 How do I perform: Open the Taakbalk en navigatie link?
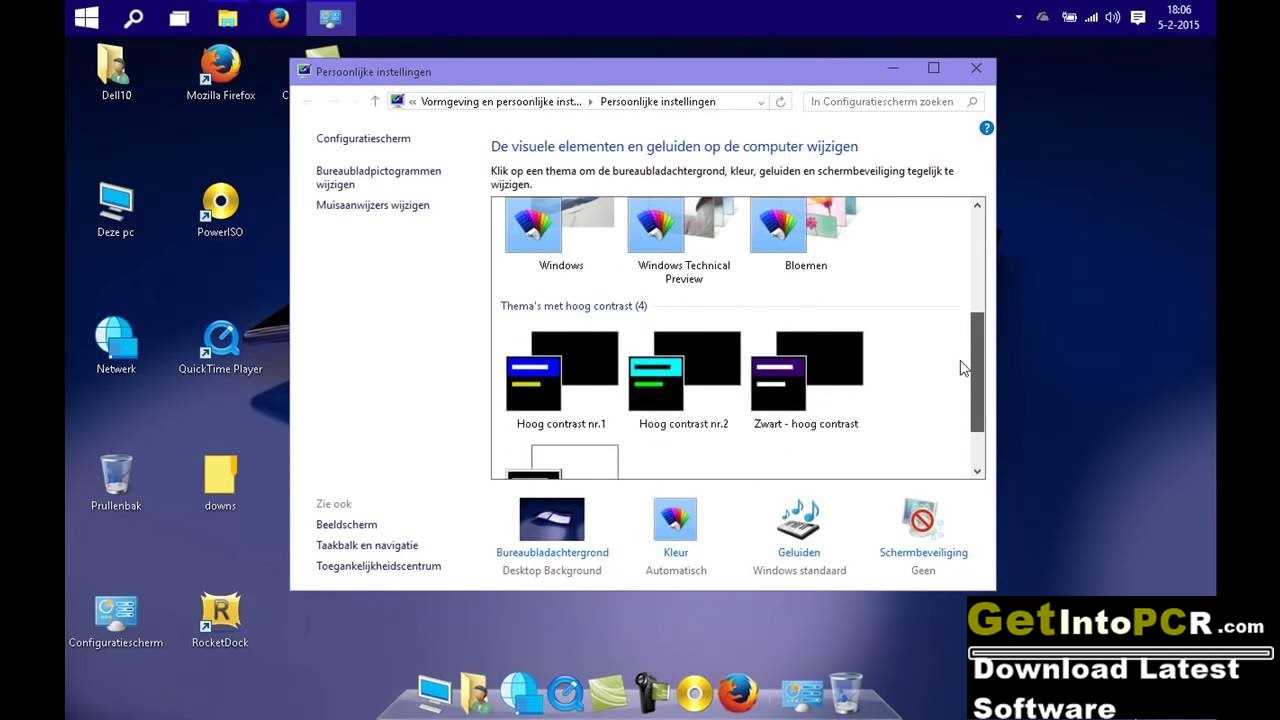click(x=367, y=546)
